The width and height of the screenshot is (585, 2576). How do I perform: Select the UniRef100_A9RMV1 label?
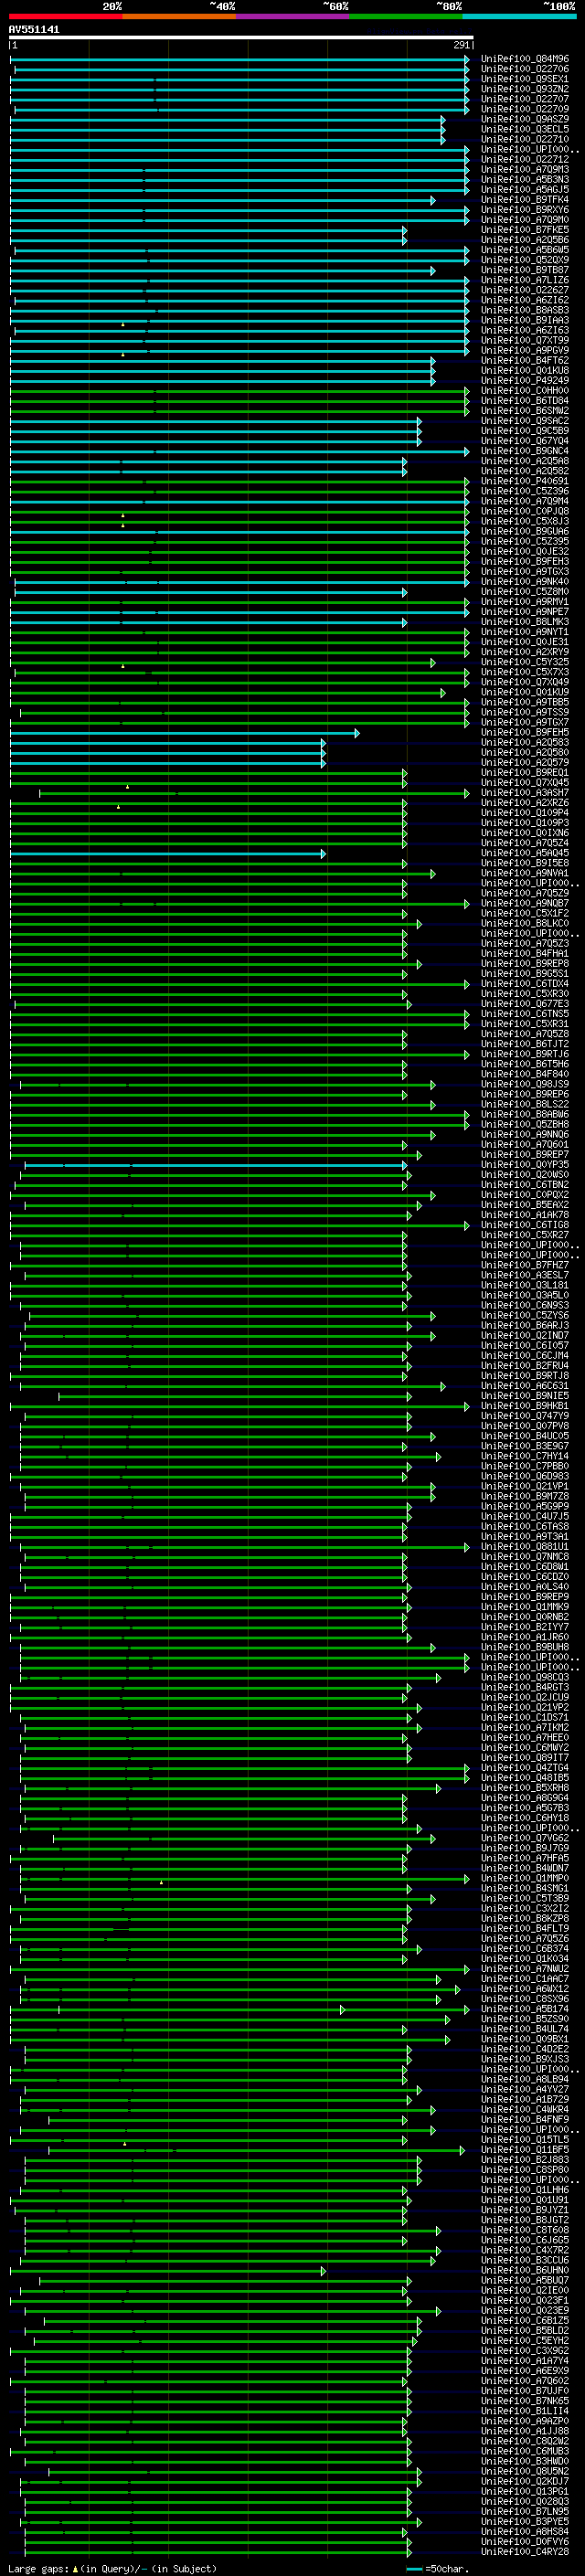pos(524,602)
